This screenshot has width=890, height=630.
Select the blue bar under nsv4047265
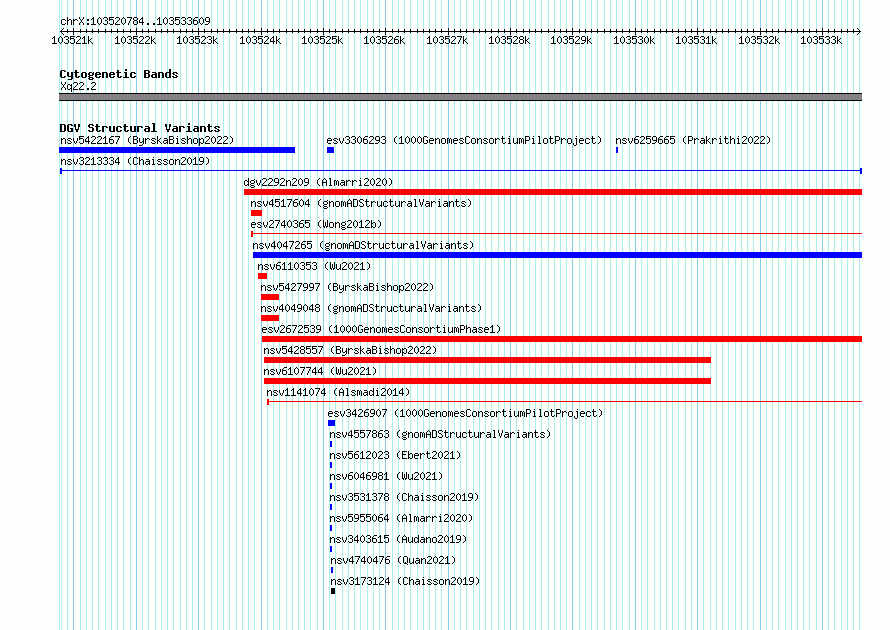coord(557,255)
